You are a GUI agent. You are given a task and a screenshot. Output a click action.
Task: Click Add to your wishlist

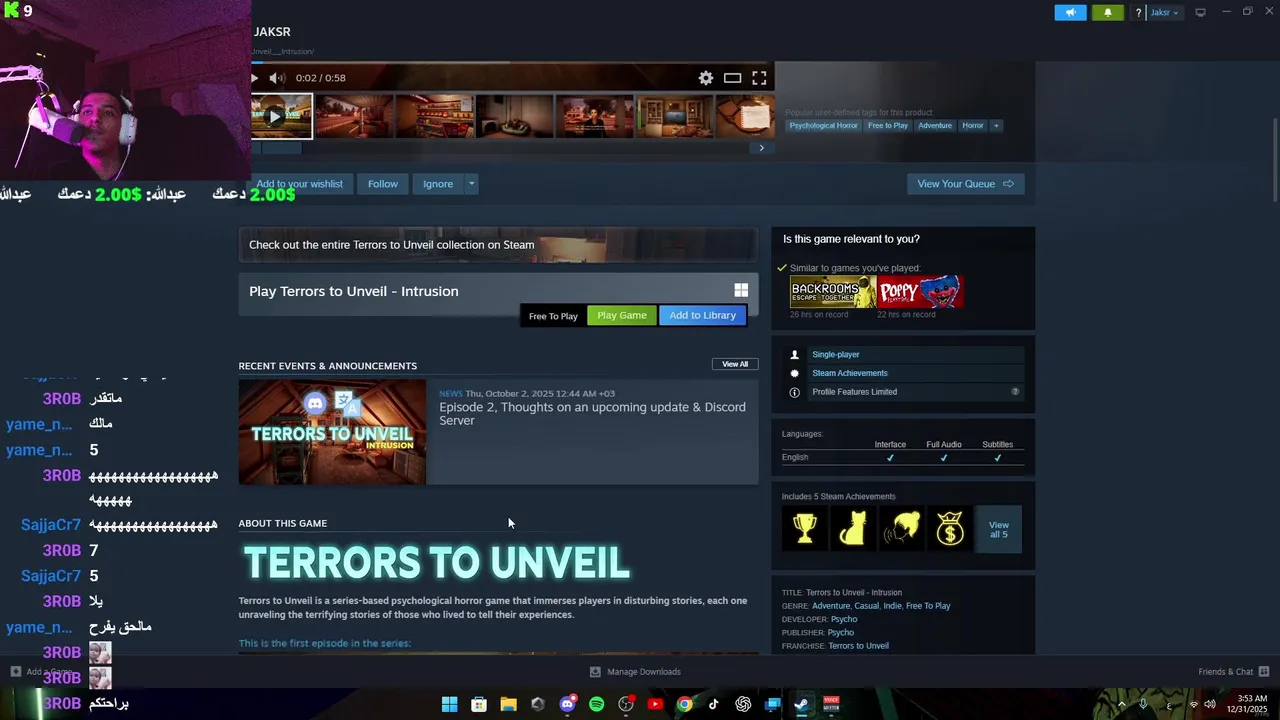pyautogui.click(x=299, y=184)
